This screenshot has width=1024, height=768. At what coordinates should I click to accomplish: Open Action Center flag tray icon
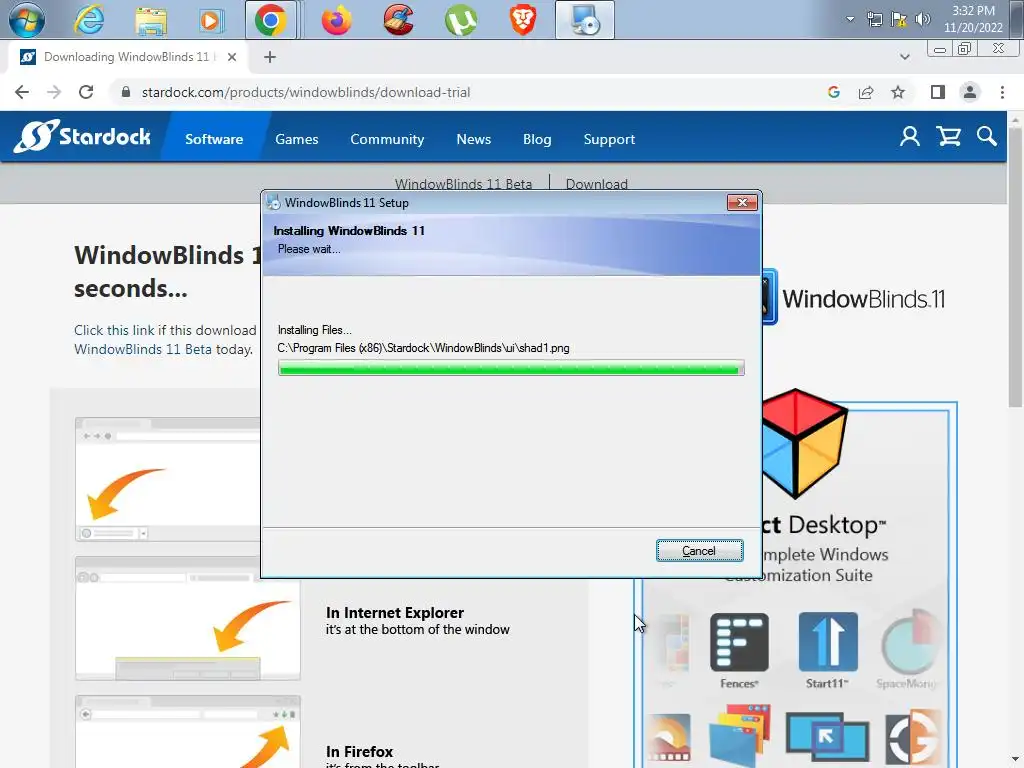pyautogui.click(x=899, y=19)
